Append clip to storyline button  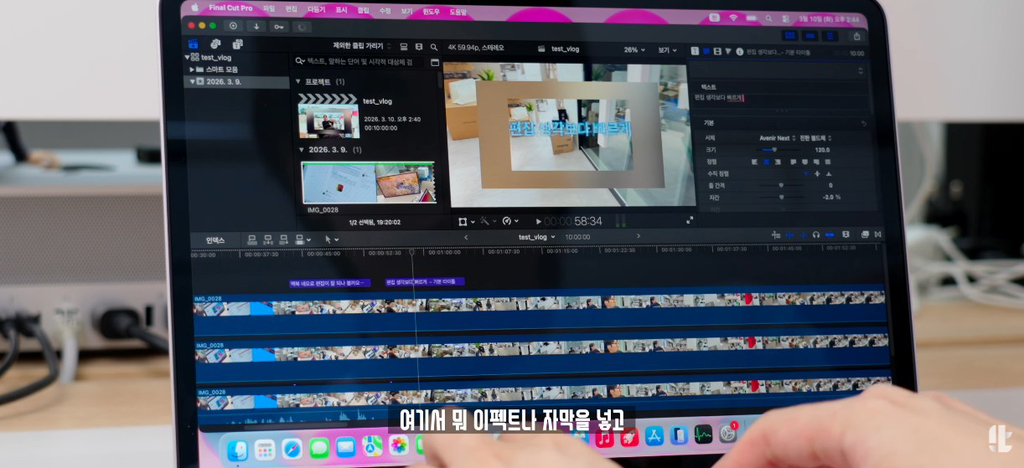[284, 240]
